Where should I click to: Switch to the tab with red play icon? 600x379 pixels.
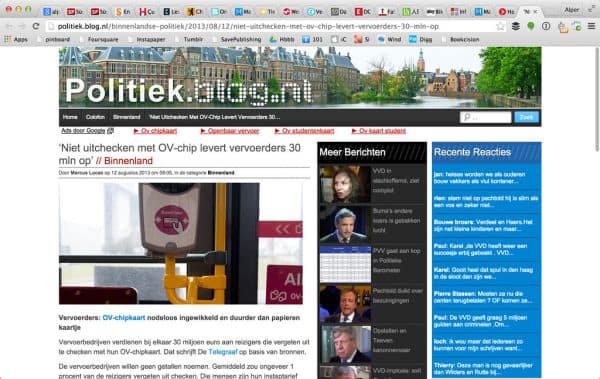[506, 12]
